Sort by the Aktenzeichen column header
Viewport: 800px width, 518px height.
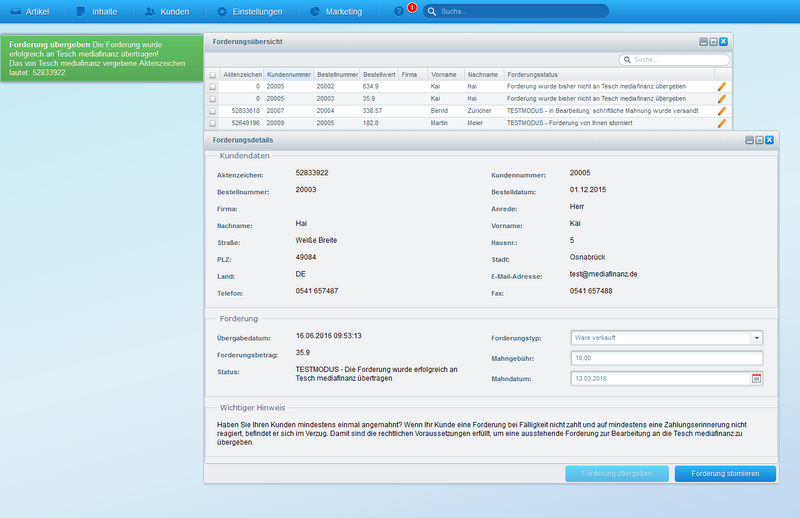242,75
